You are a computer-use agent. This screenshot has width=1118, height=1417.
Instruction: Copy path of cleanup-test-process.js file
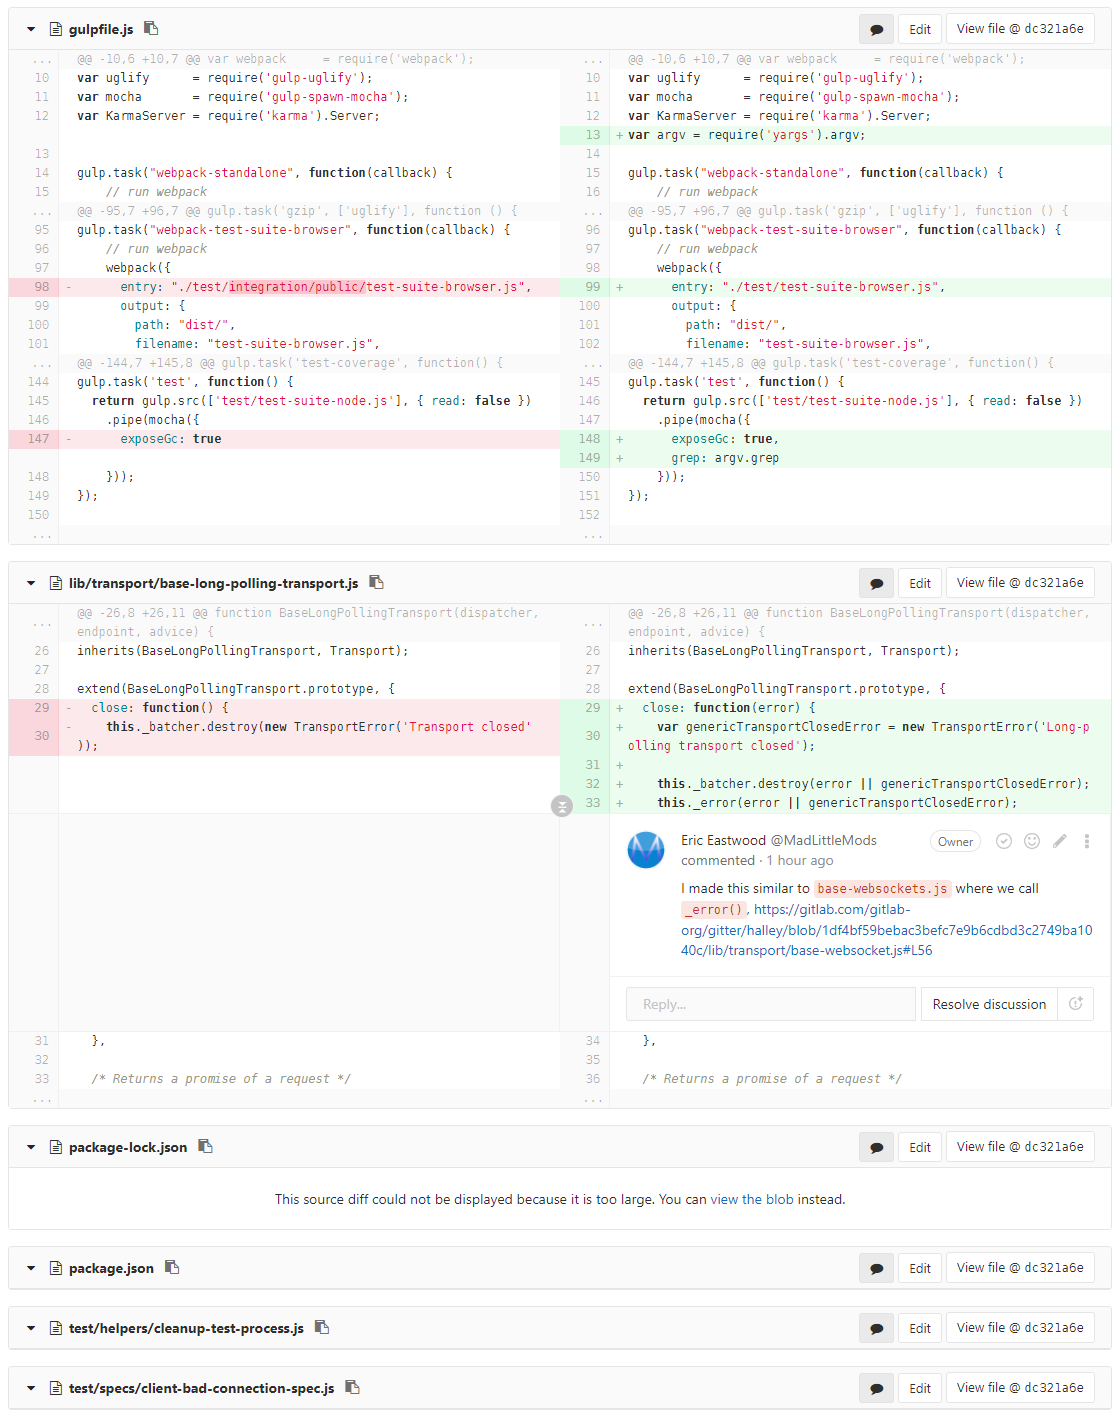point(322,1327)
